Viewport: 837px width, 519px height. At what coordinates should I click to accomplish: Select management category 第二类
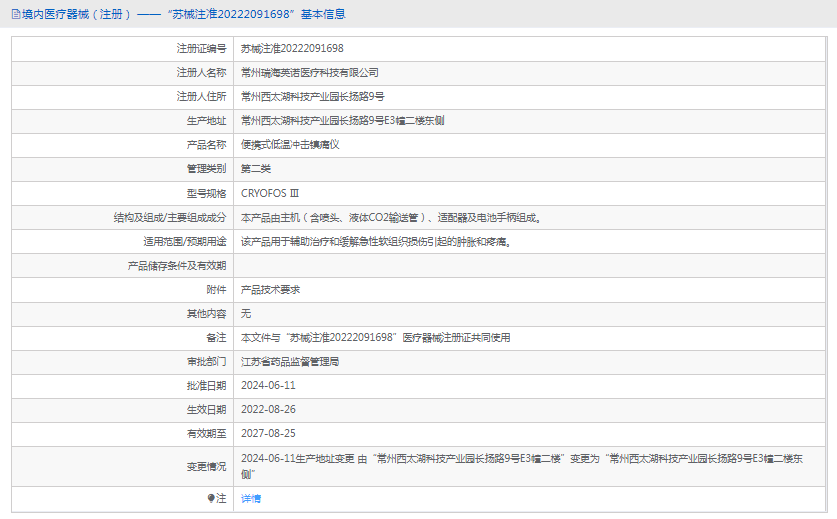pyautogui.click(x=256, y=169)
